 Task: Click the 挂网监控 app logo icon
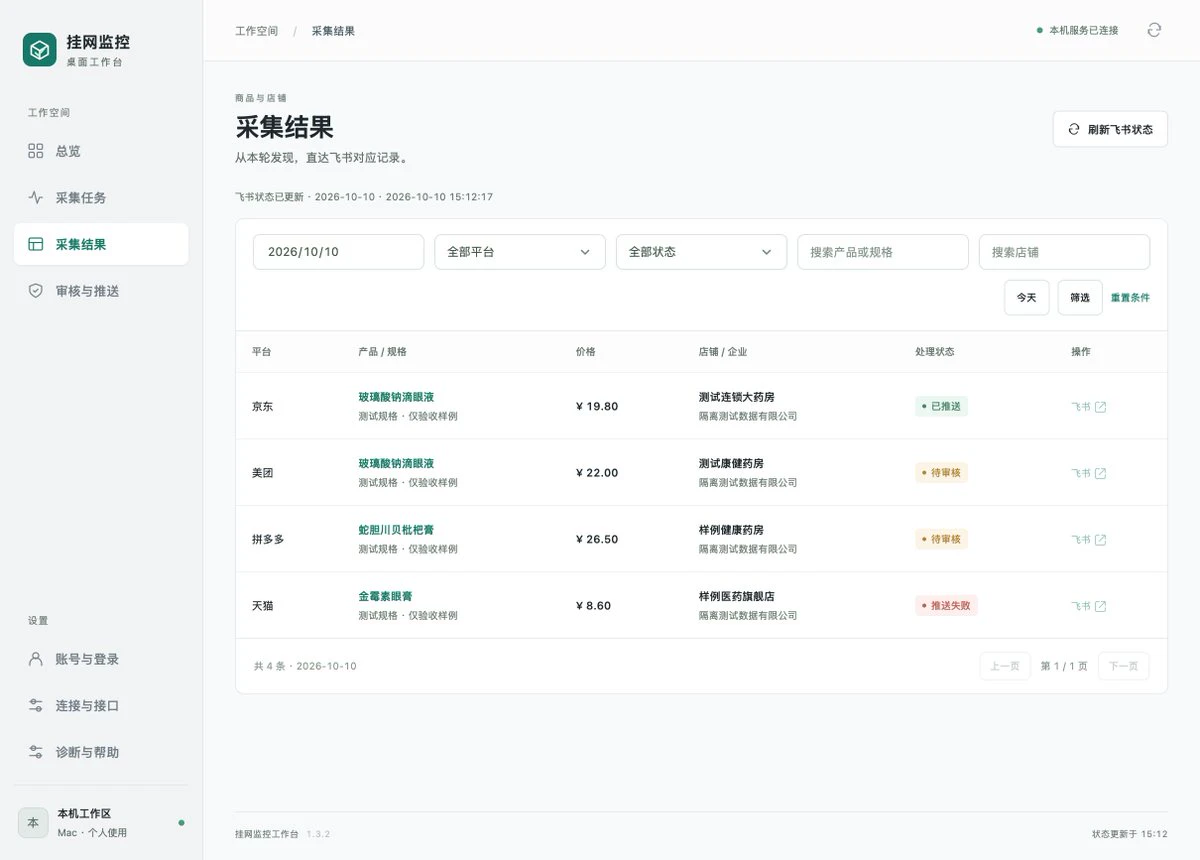[x=40, y=50]
